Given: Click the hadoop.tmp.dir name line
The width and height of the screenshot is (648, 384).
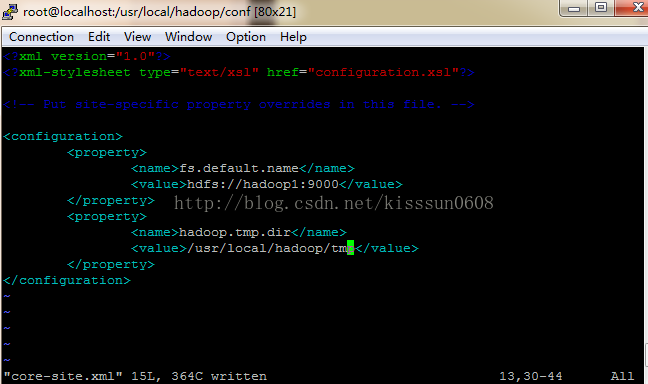Looking at the screenshot, I should [x=238, y=232].
